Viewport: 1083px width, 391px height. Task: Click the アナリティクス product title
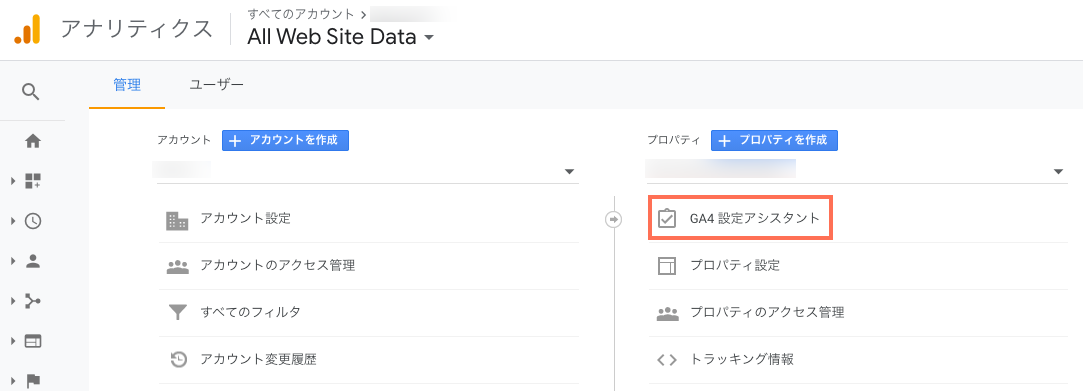pos(136,30)
